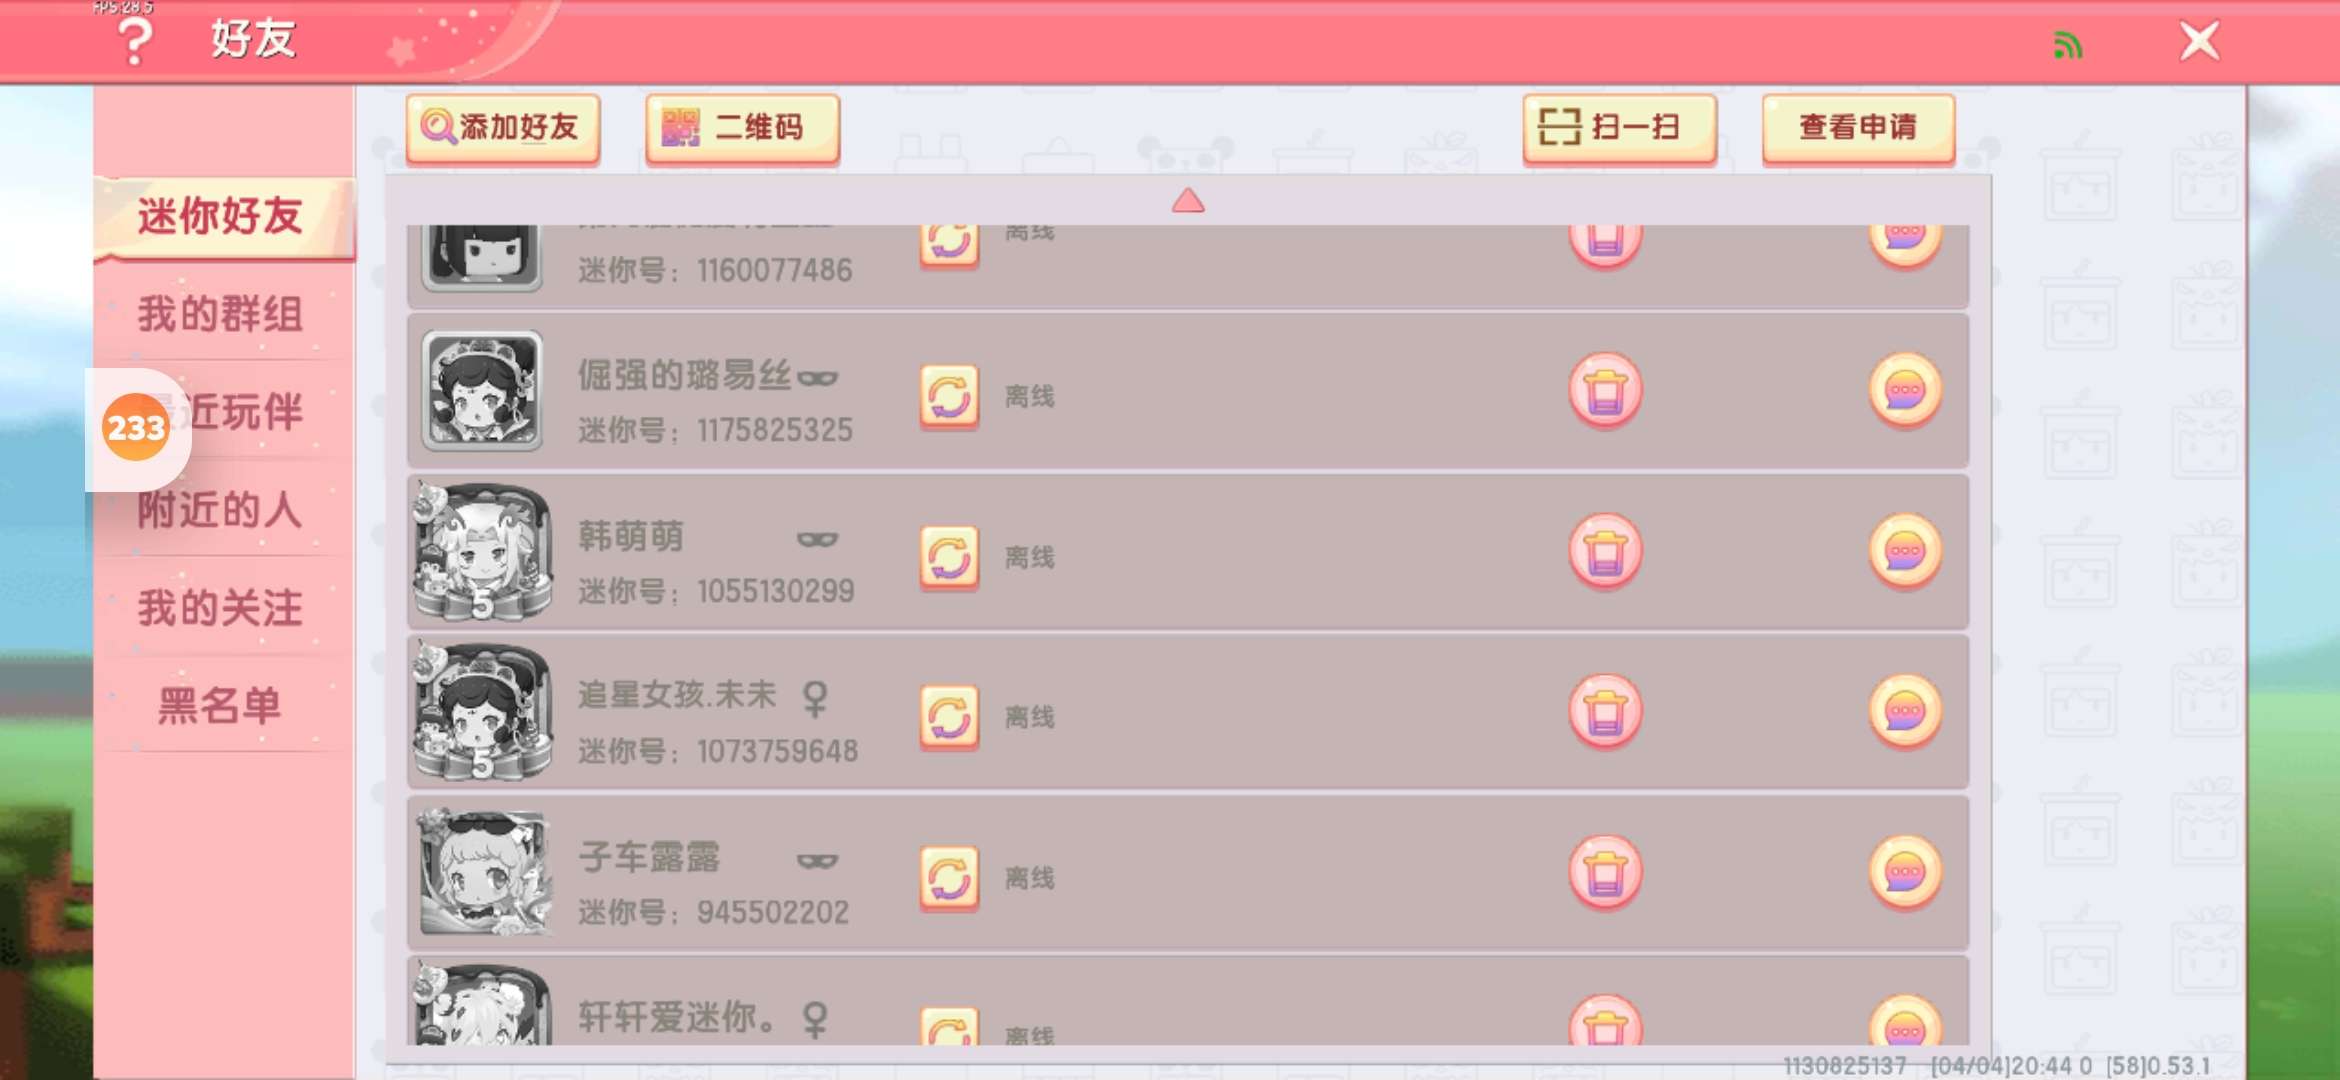
Task: Switch to 我的群组 tab
Action: (221, 314)
